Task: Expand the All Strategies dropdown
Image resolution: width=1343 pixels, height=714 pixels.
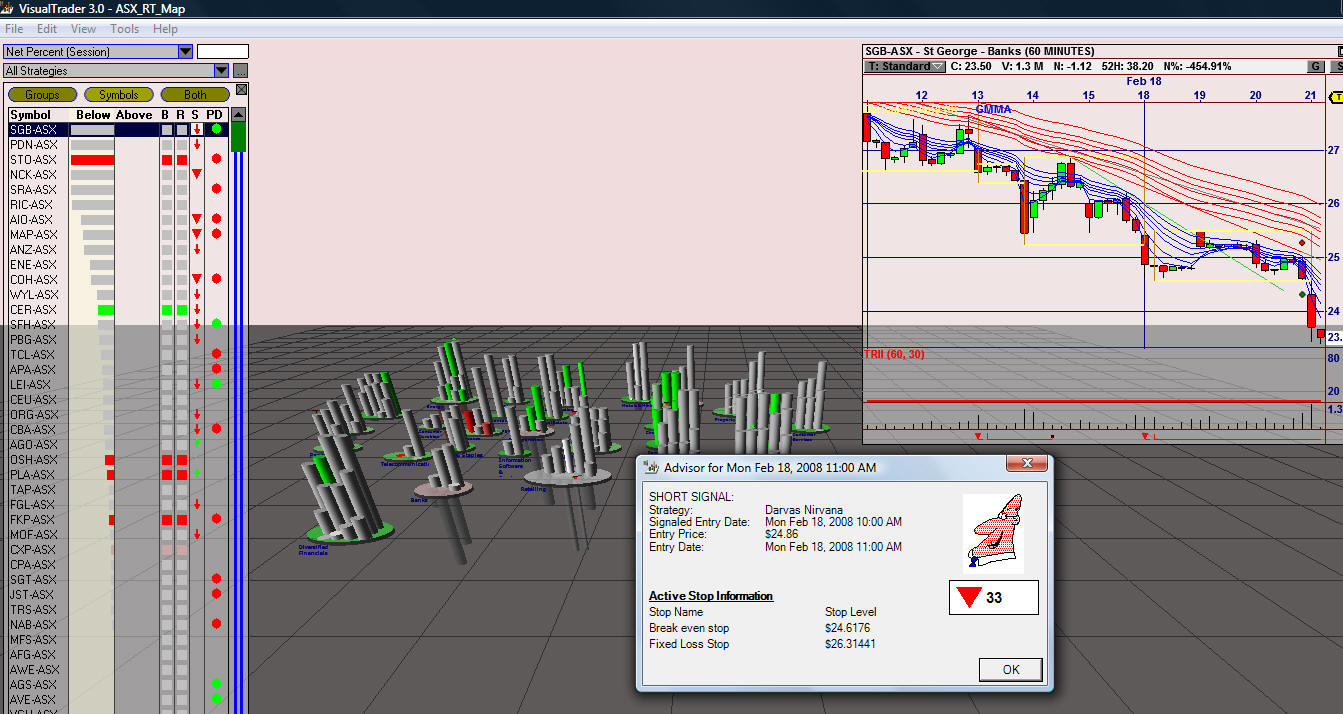Action: pos(221,71)
